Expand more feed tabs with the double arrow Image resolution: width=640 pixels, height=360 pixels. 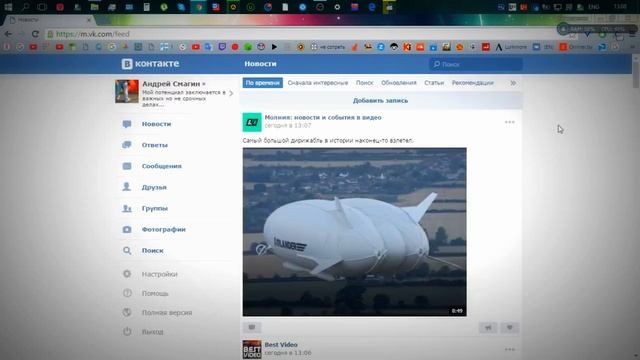(x=513, y=83)
